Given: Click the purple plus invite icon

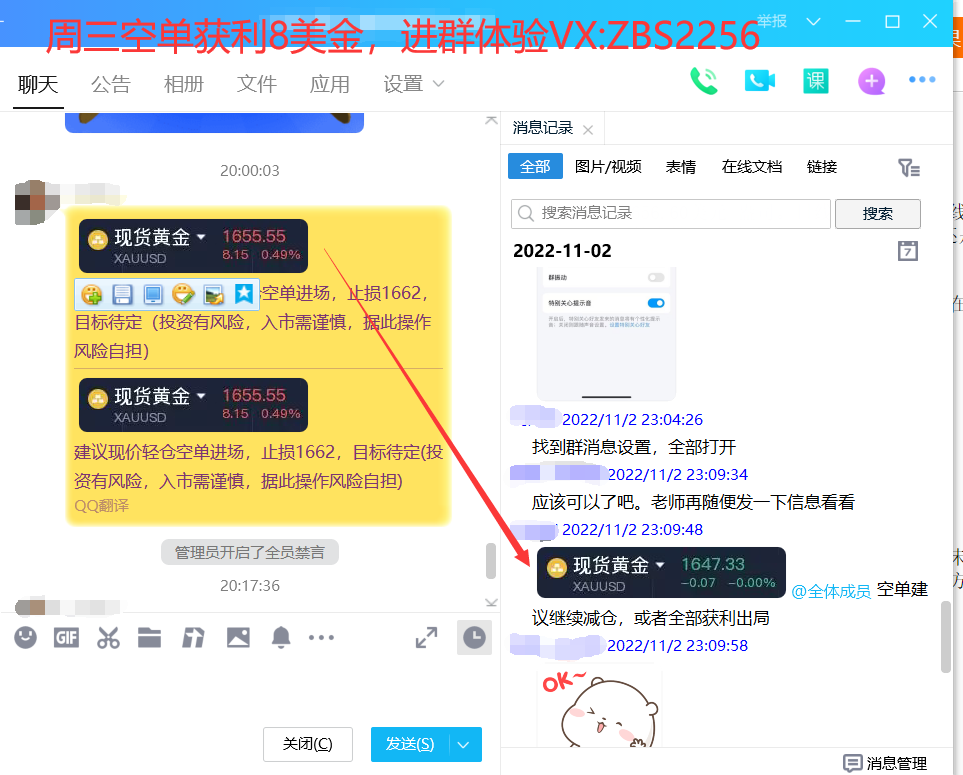Looking at the screenshot, I should tap(871, 81).
